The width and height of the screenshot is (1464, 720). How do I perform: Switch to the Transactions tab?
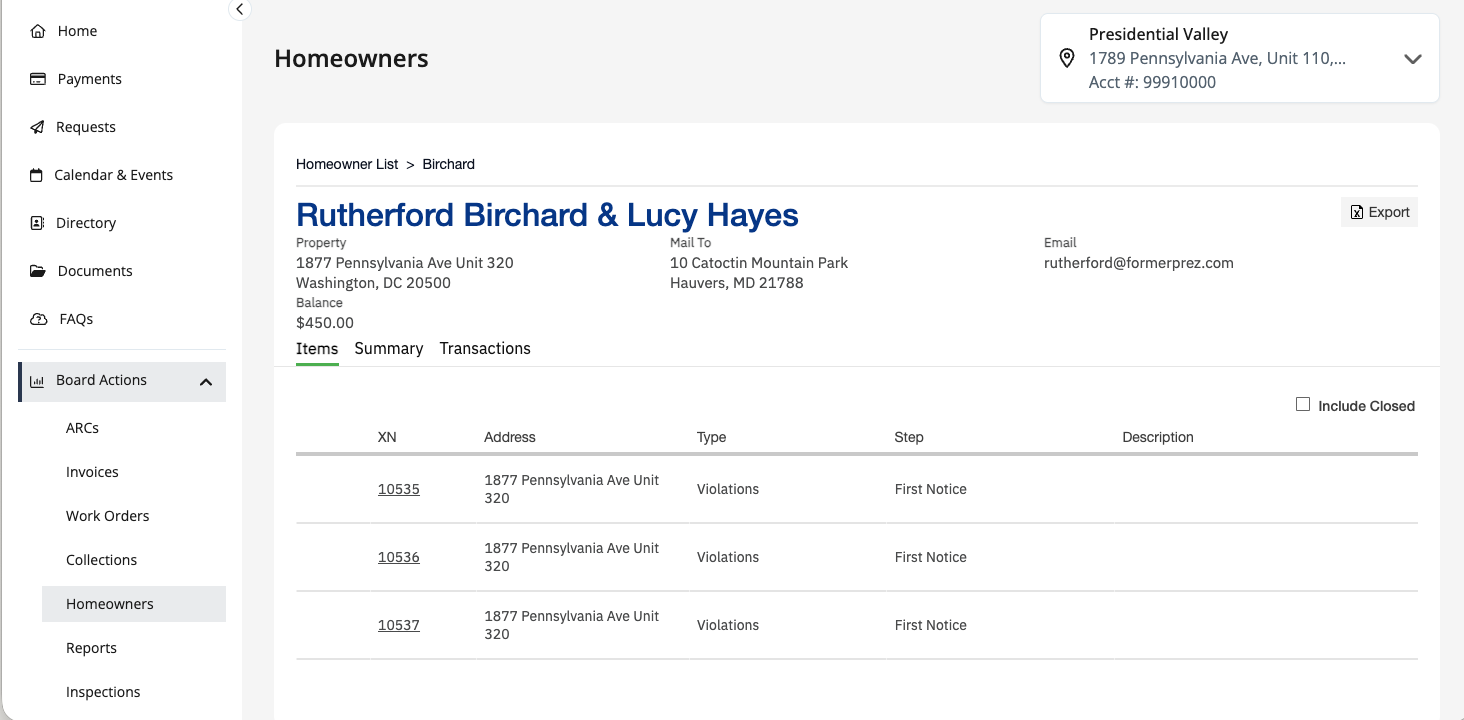click(x=485, y=349)
